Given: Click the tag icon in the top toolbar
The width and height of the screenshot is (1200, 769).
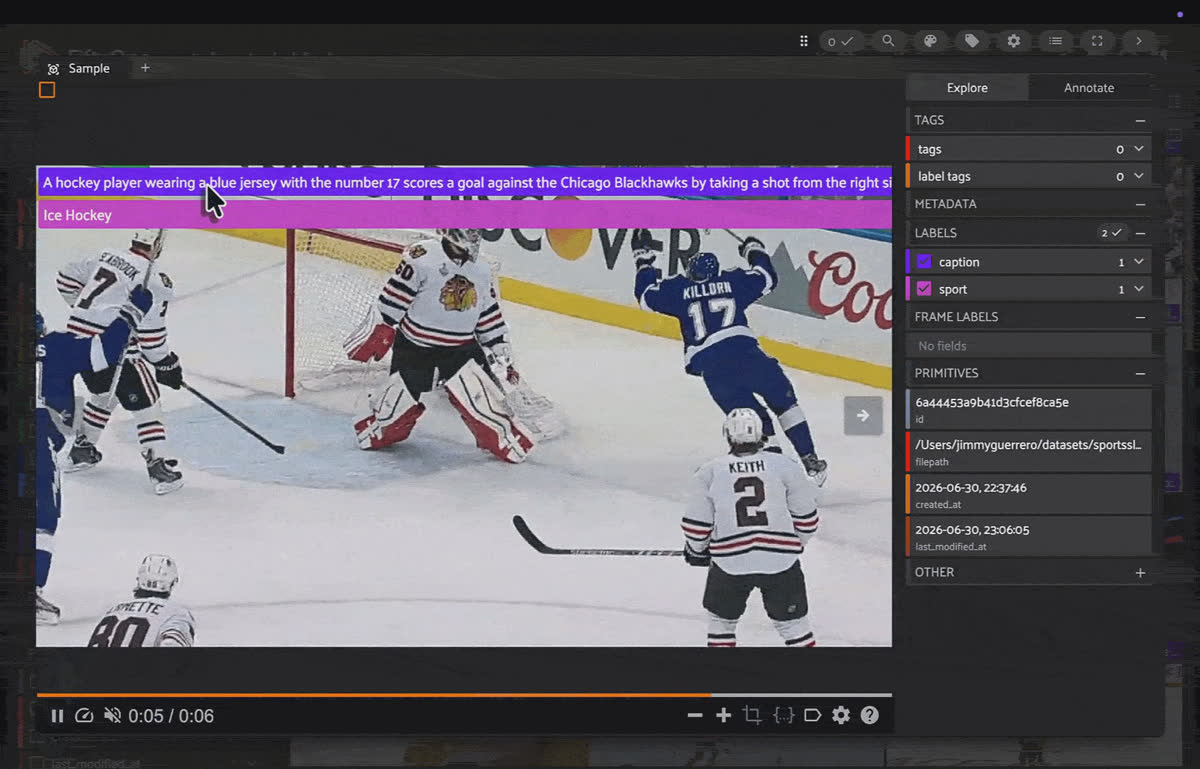Looking at the screenshot, I should [971, 41].
